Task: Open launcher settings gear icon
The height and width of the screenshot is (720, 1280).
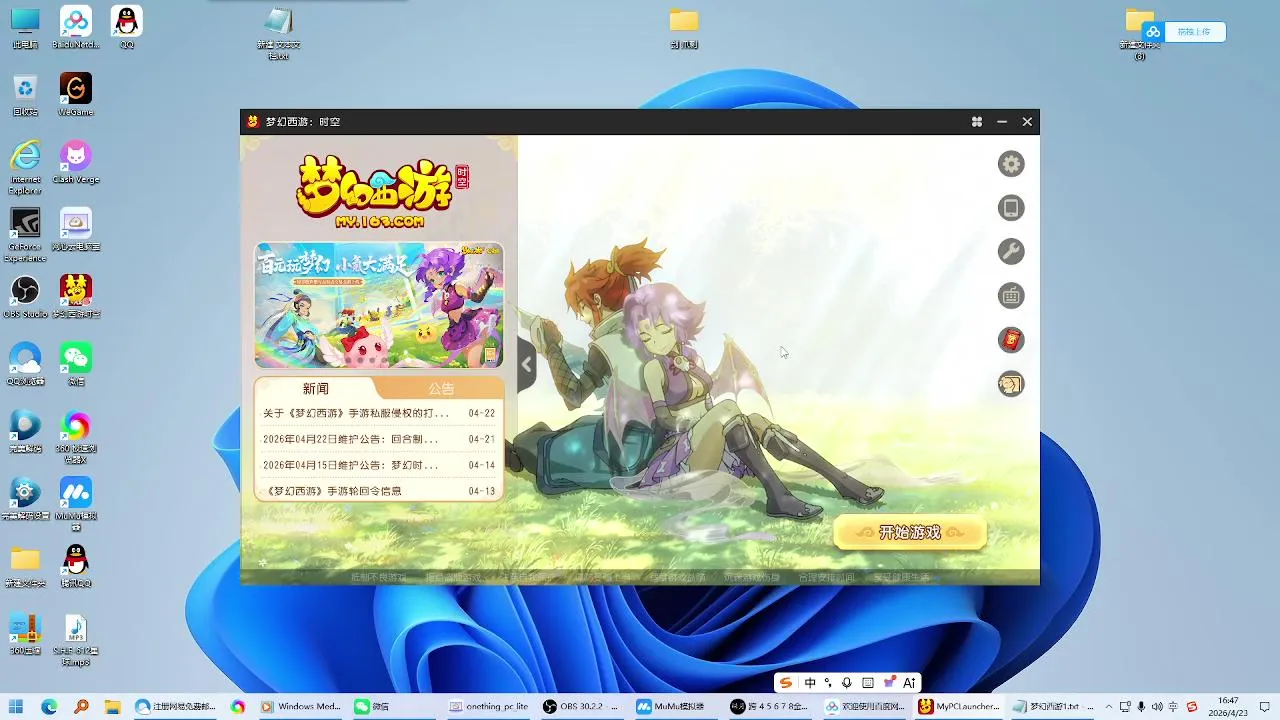Action: click(1011, 164)
